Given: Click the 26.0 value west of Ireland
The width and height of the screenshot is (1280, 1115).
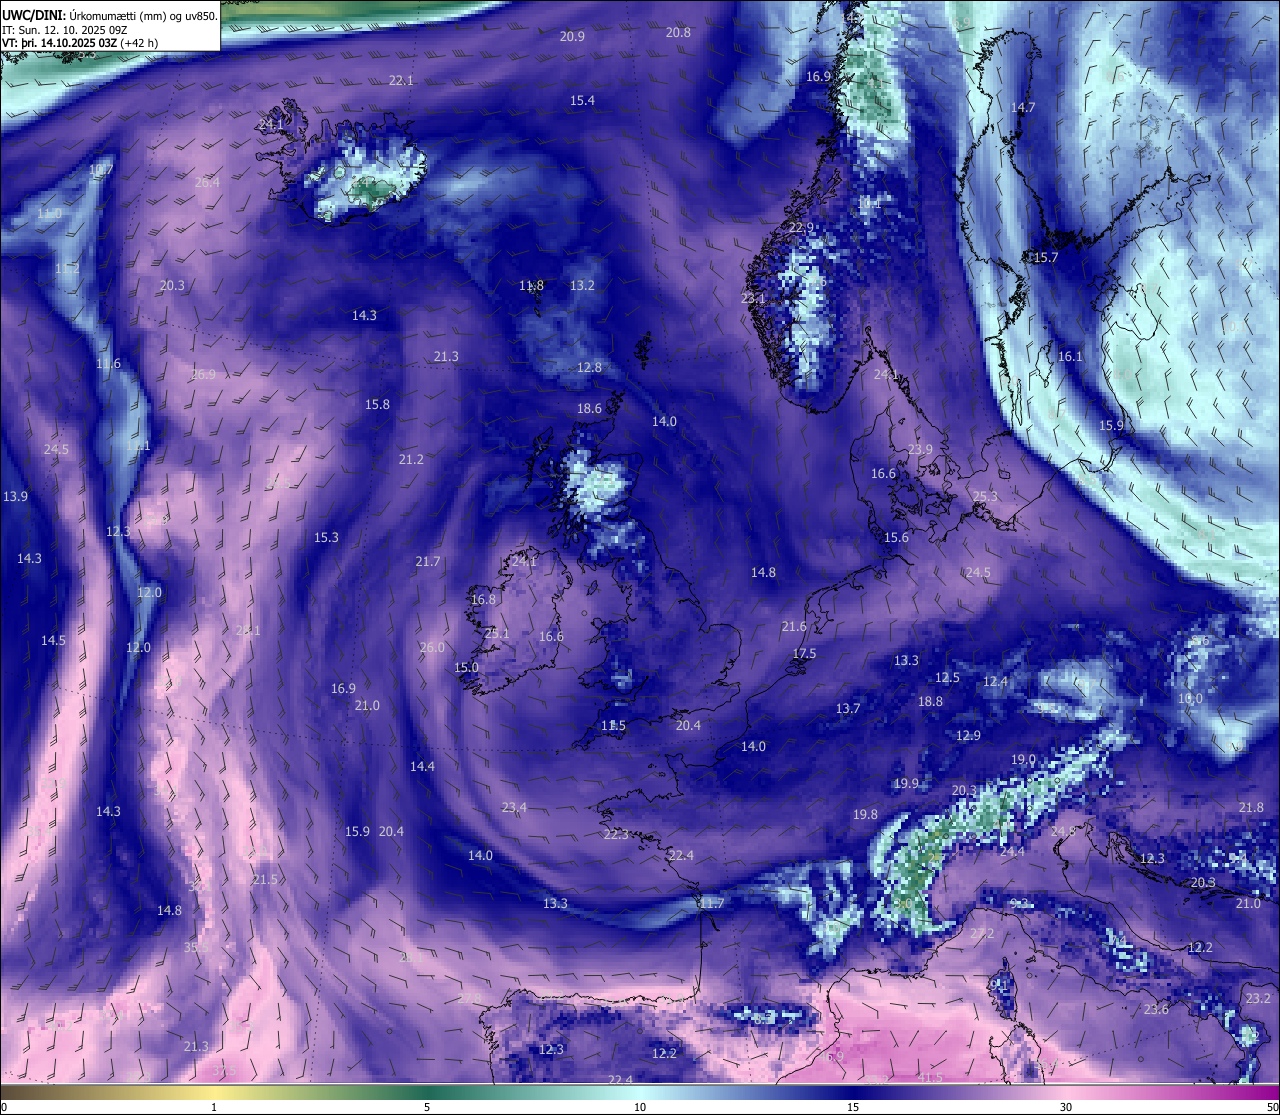Looking at the screenshot, I should point(432,647).
